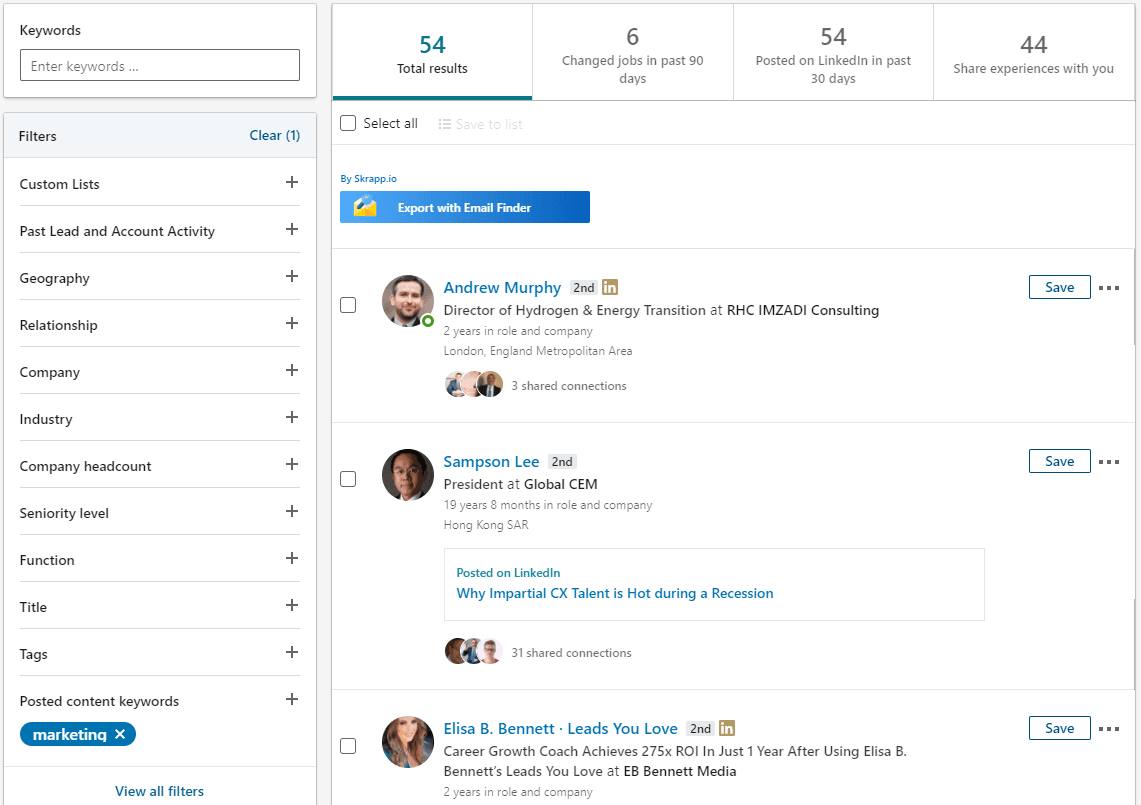Open Posted on LinkedIn in past 30 days tab
Screen dimensions: 1141x805
(833, 53)
